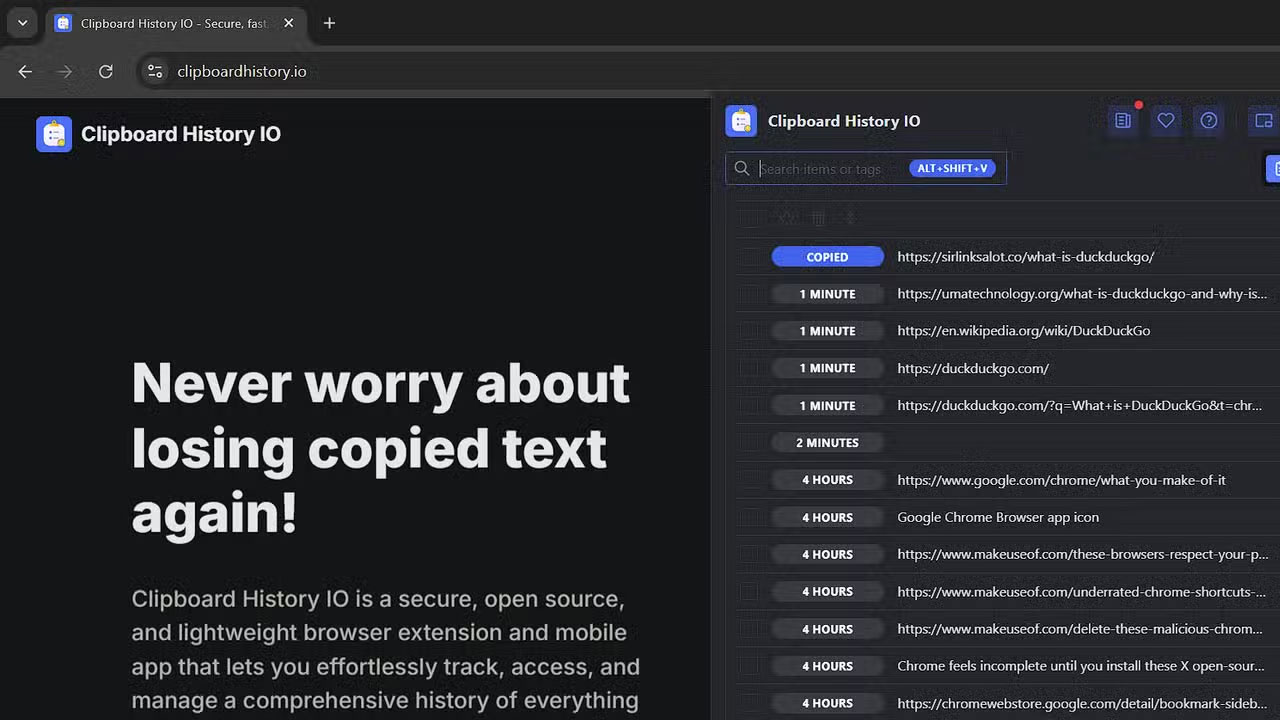
Task: Click the Clipboard History IO logo on webpage
Action: click(x=54, y=134)
